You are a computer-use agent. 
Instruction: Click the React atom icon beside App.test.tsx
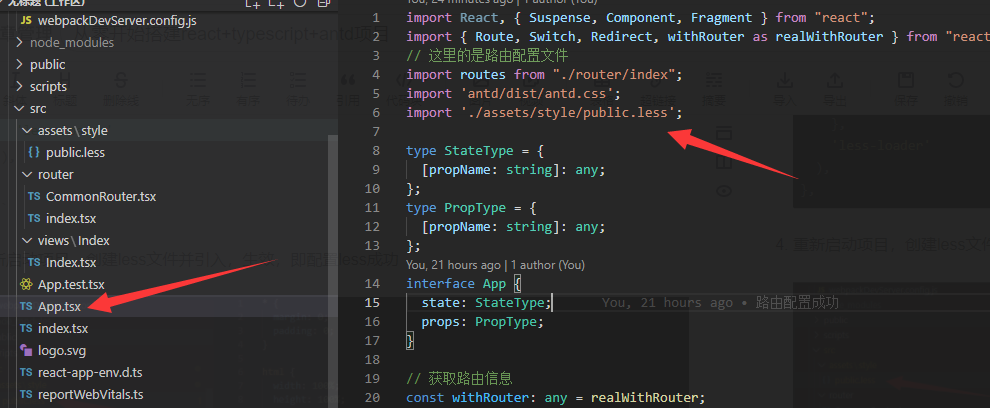click(27, 284)
